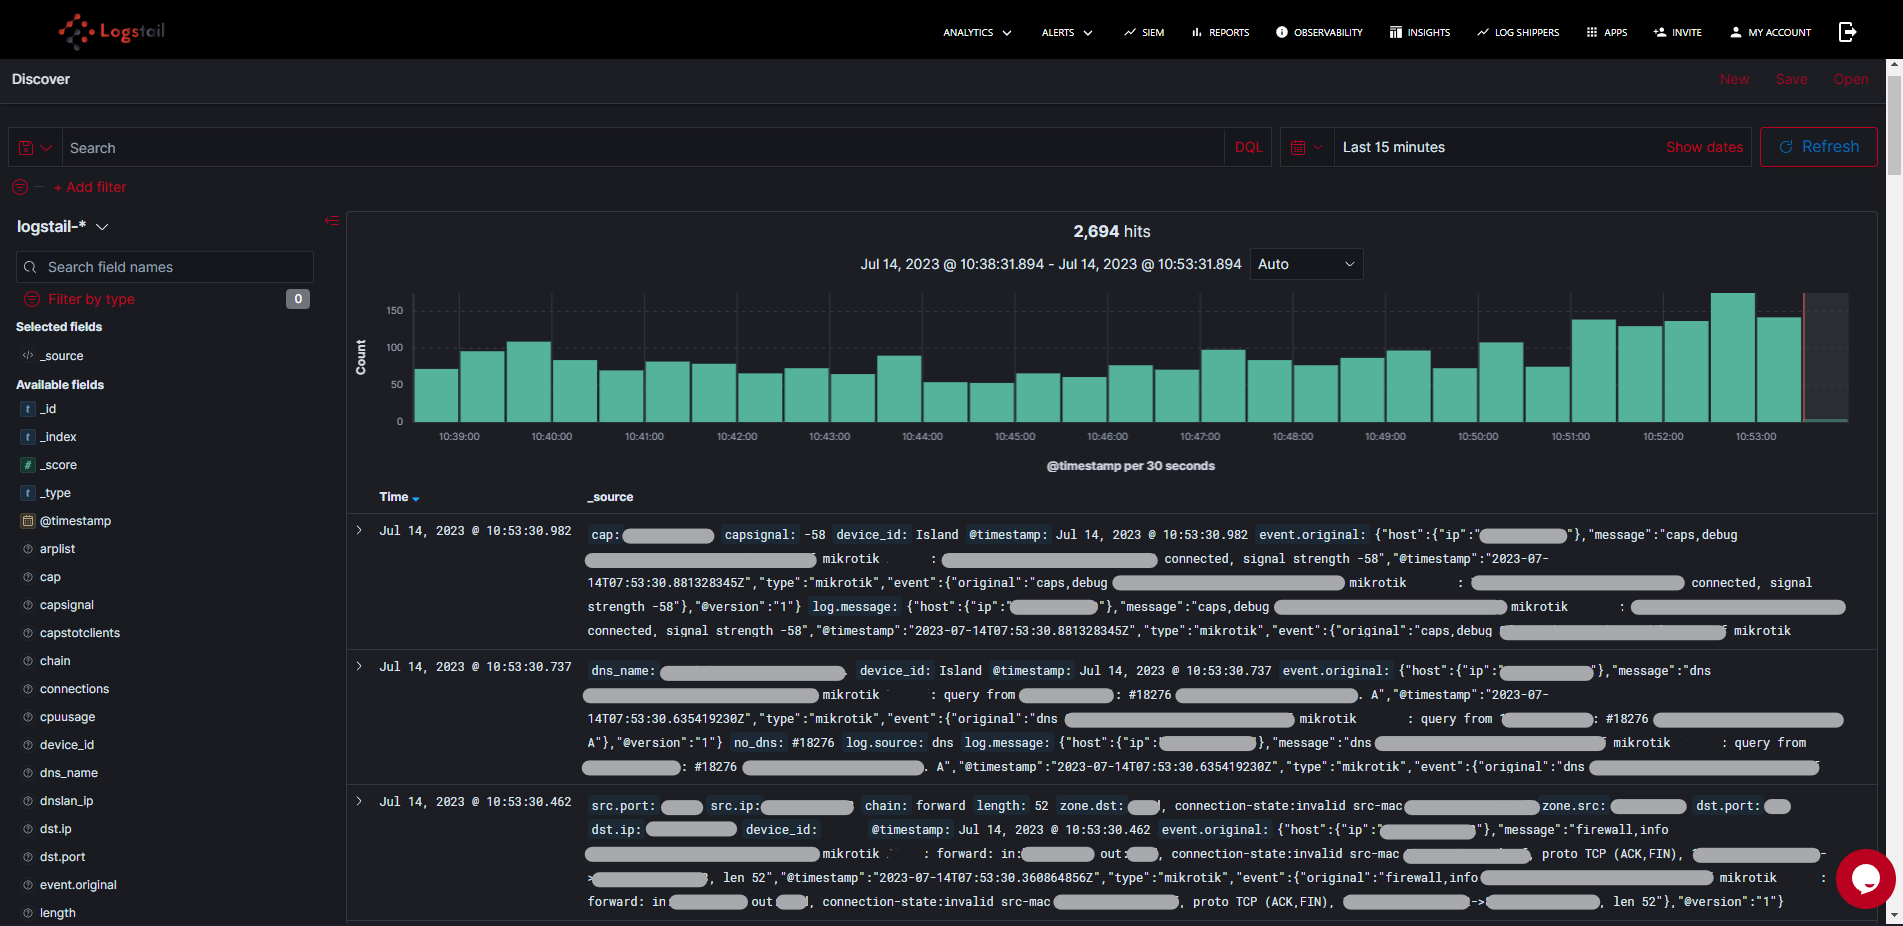This screenshot has height=926, width=1903.
Task: Click the SIEM trend icon
Action: point(1130,32)
